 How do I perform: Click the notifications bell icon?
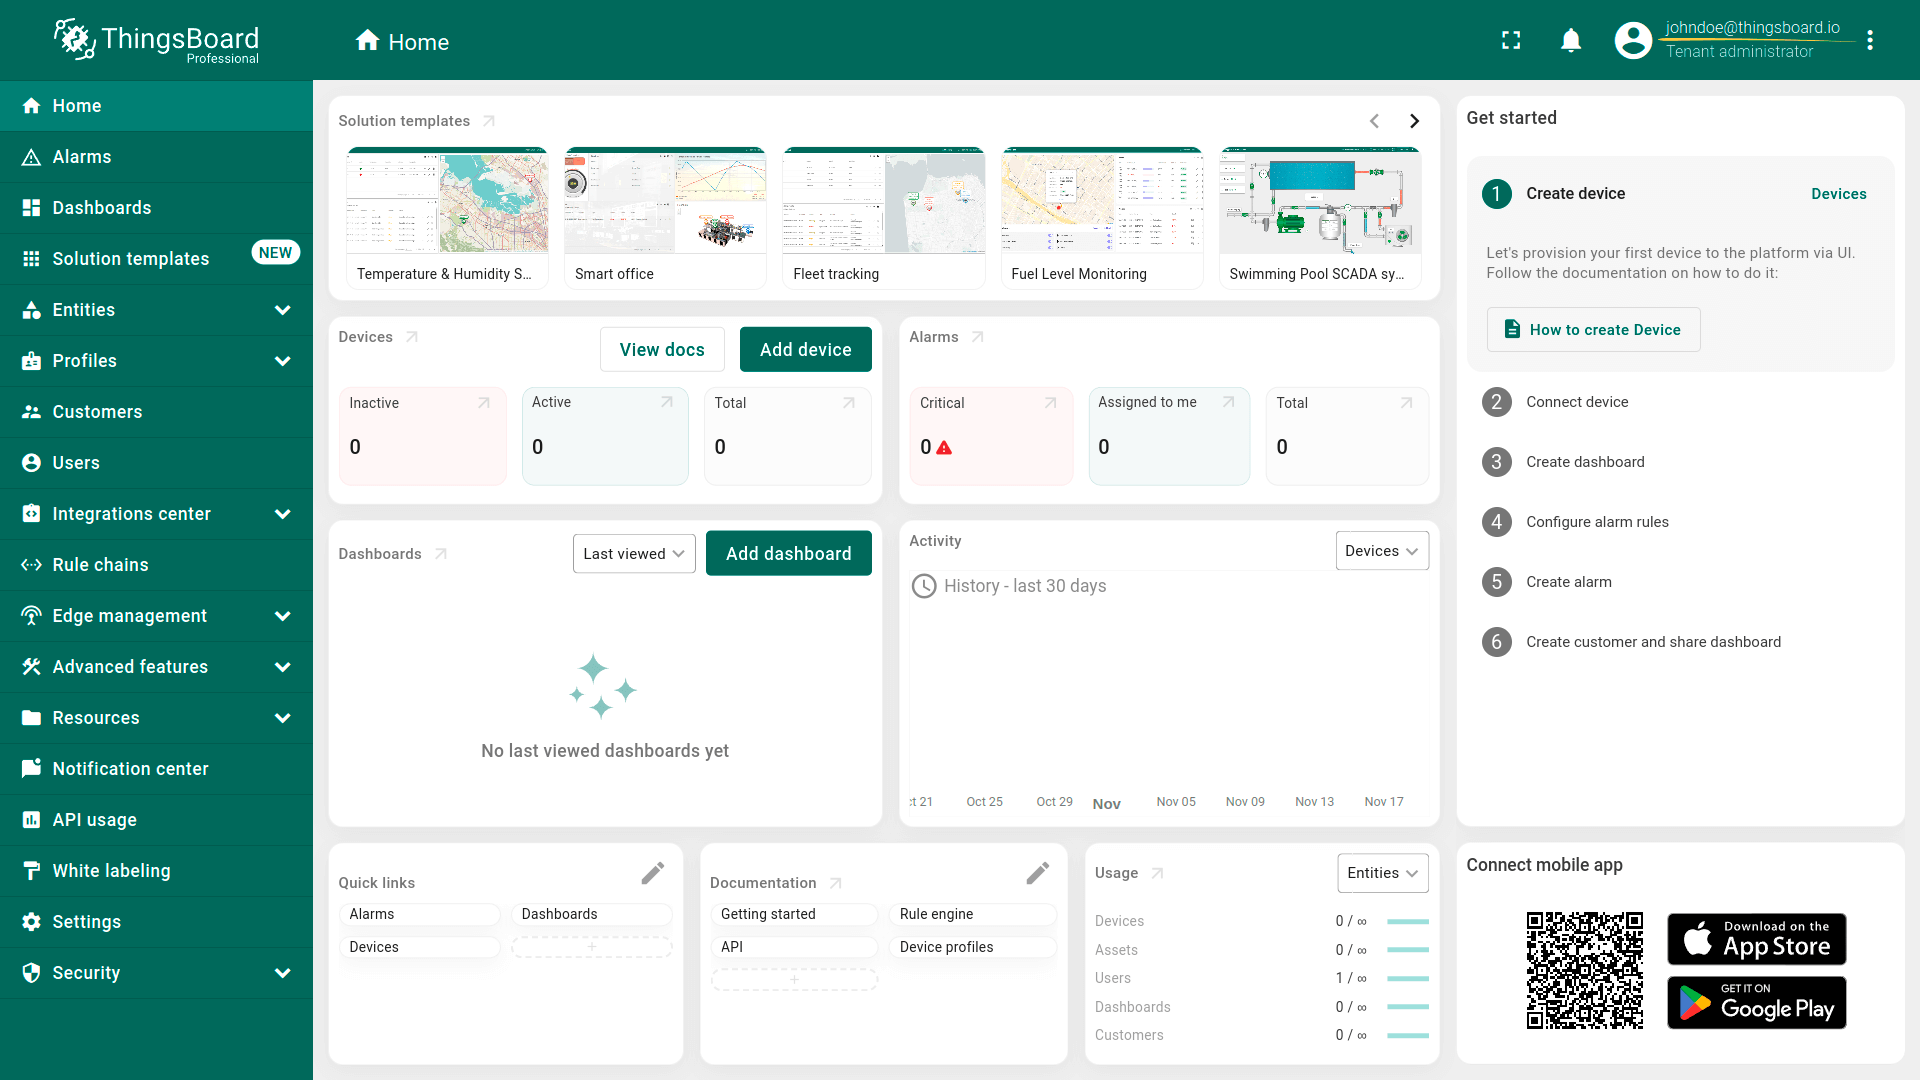pos(1570,41)
